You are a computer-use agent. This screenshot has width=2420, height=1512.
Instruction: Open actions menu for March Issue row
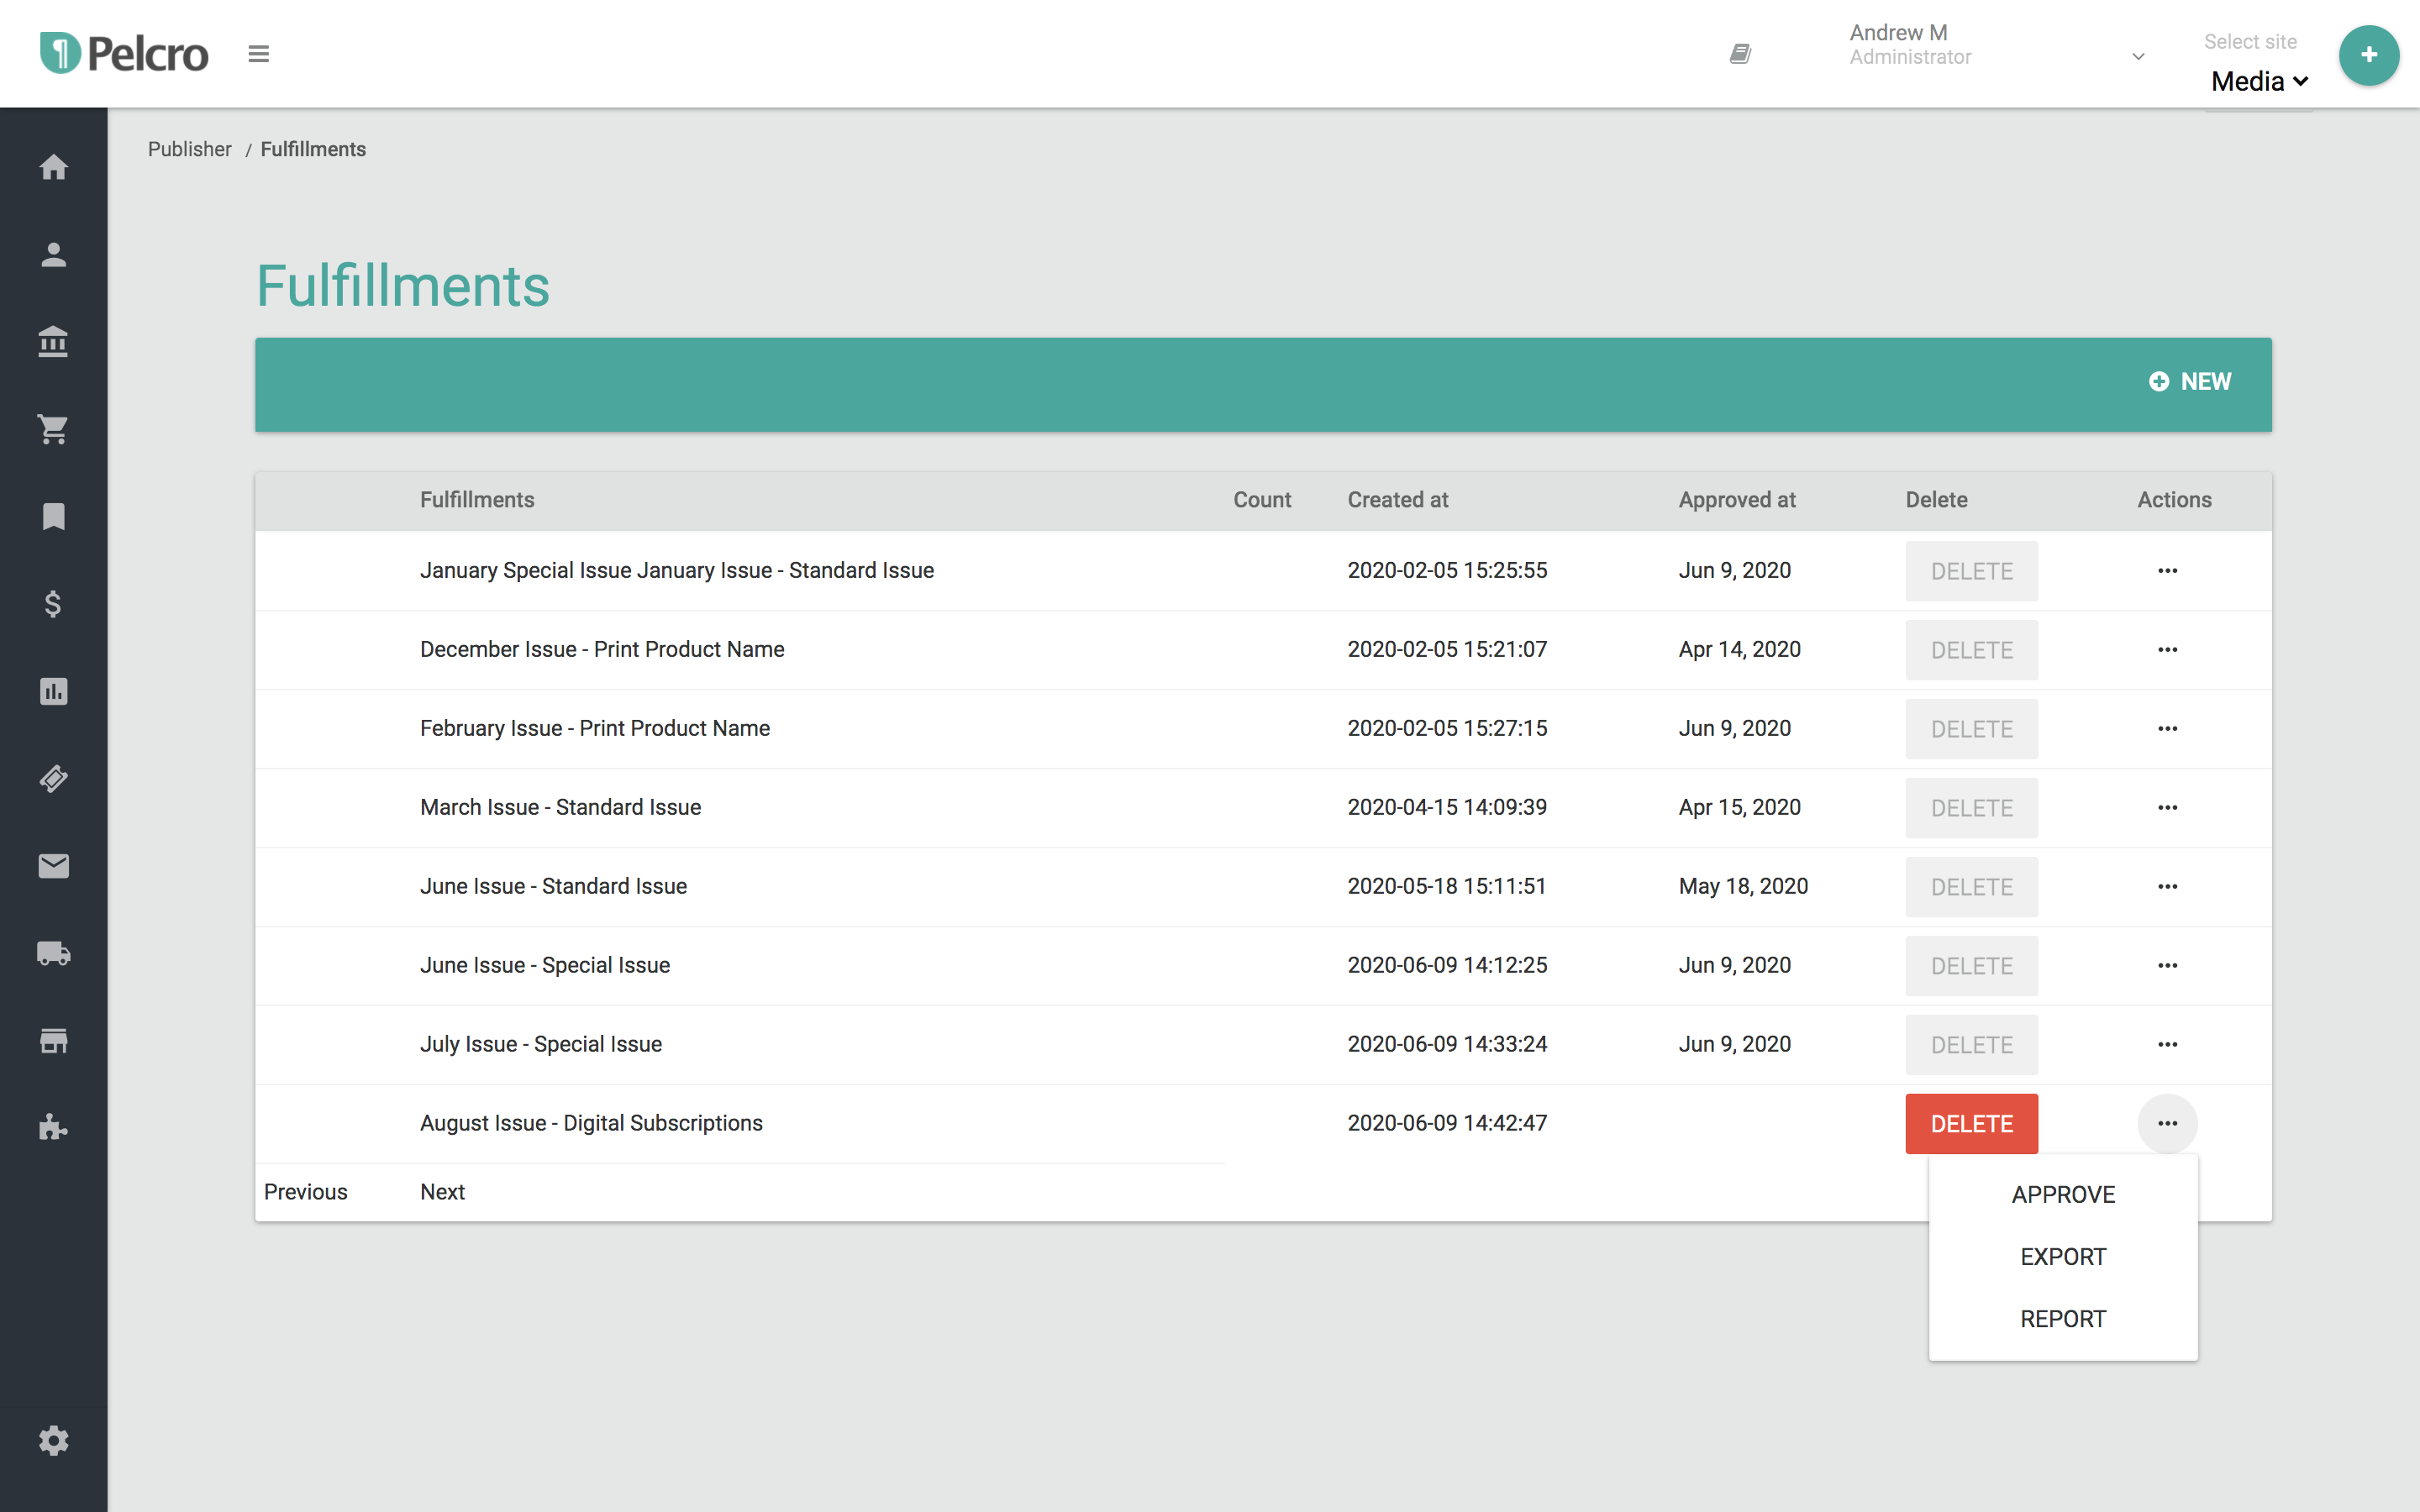point(2167,808)
